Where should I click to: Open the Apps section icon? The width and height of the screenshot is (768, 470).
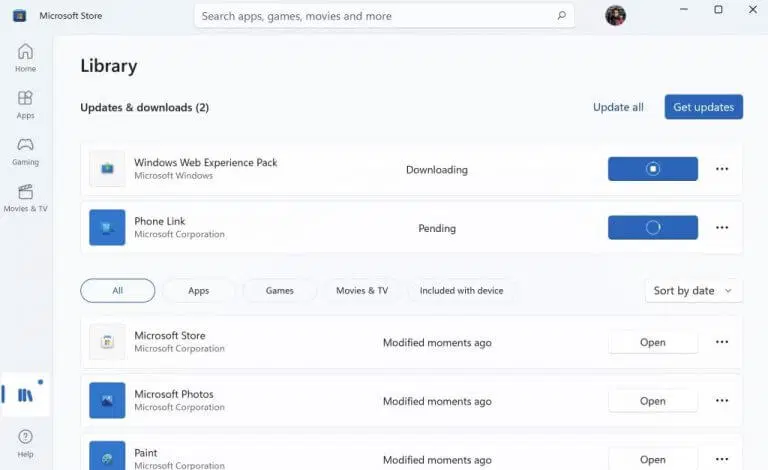point(25,98)
